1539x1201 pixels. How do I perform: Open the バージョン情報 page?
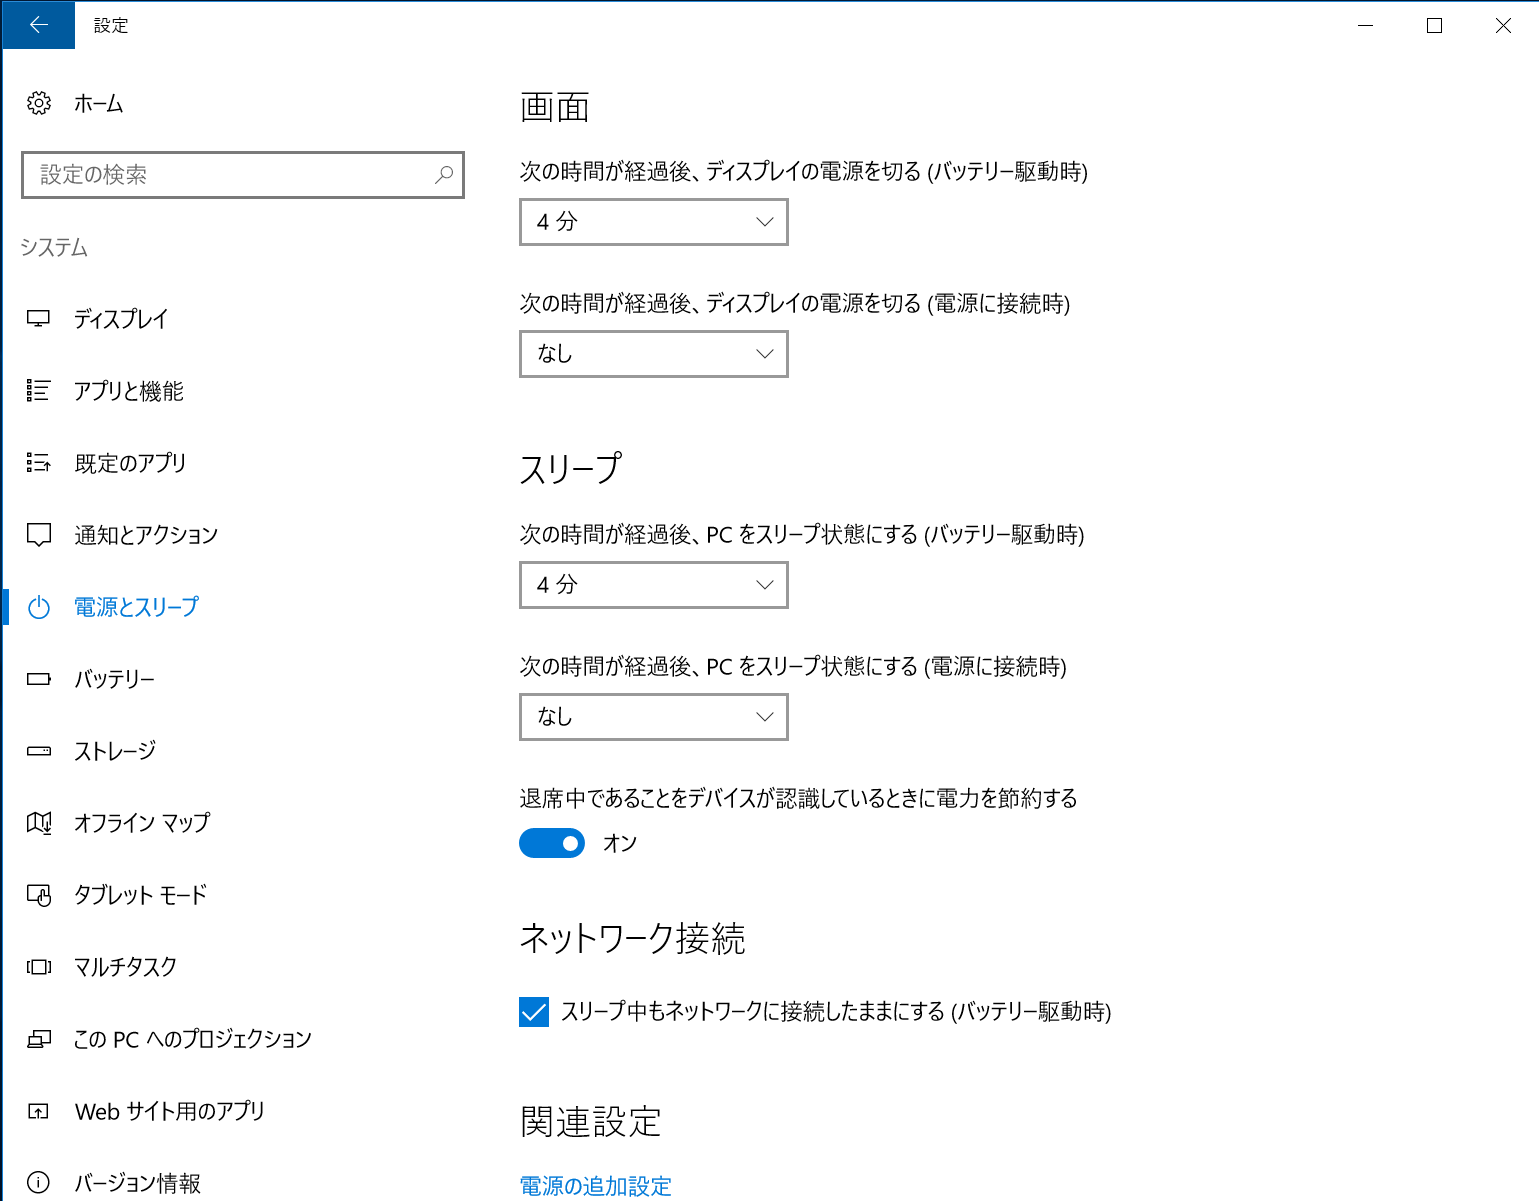[139, 1183]
